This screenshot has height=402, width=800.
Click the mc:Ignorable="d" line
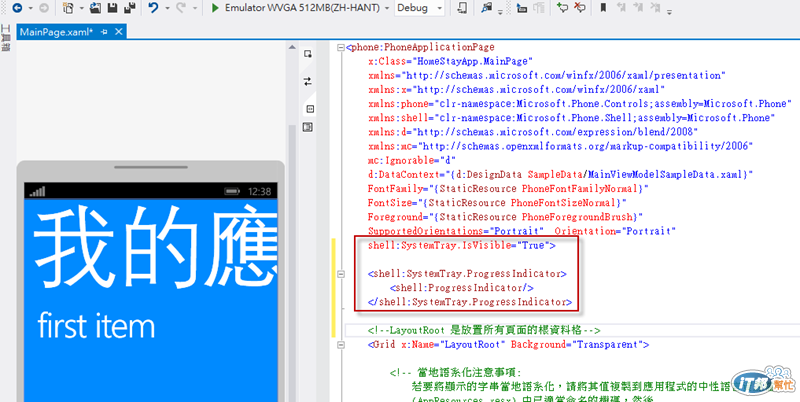click(411, 160)
